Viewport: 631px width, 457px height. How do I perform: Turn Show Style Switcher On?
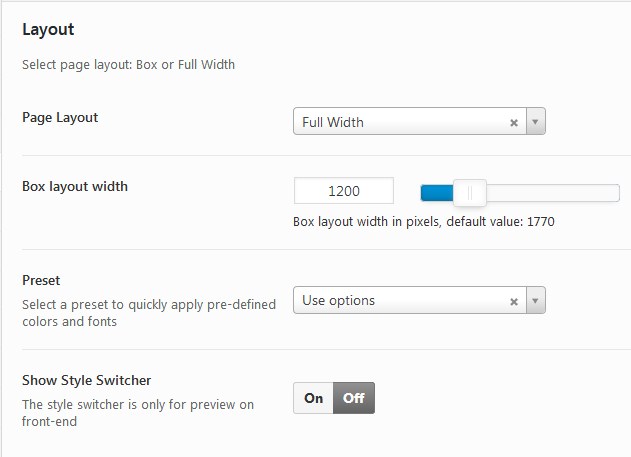tap(313, 398)
